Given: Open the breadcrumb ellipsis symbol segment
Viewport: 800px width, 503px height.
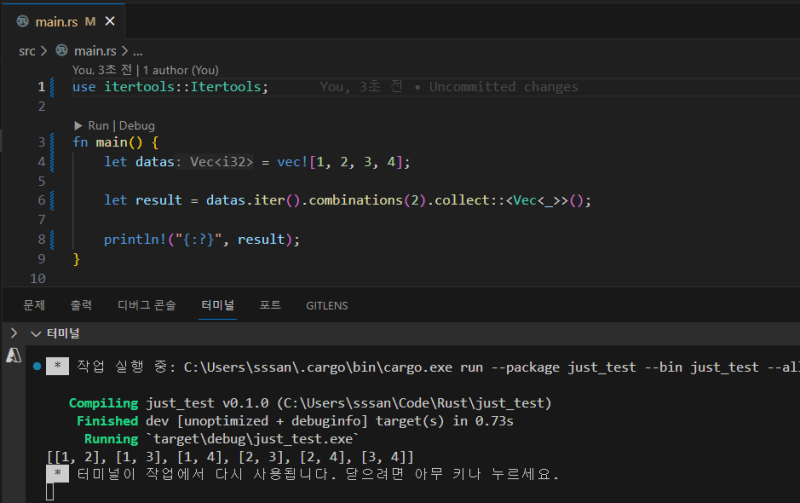Looking at the screenshot, I should point(138,50).
